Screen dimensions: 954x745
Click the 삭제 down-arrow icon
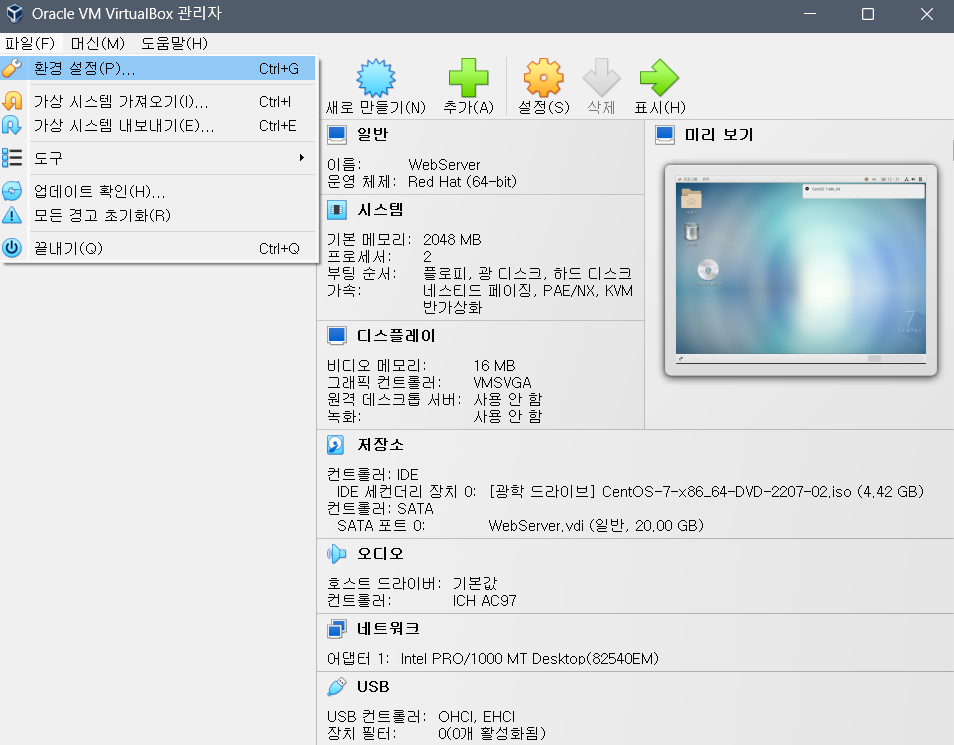[601, 78]
